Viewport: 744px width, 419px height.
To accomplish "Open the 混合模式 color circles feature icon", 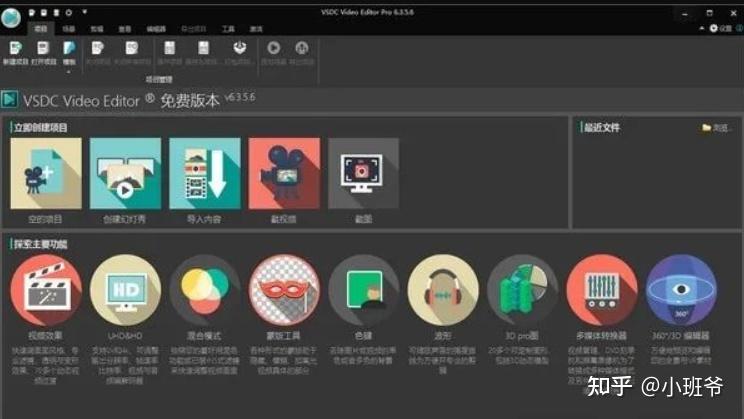I will click(x=205, y=290).
